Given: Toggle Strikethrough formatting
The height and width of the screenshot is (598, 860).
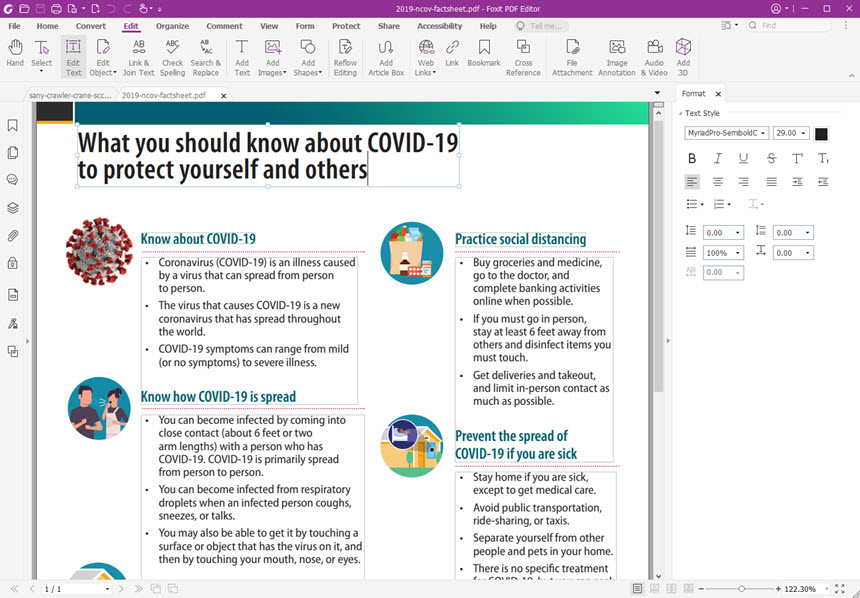Looking at the screenshot, I should [x=771, y=158].
